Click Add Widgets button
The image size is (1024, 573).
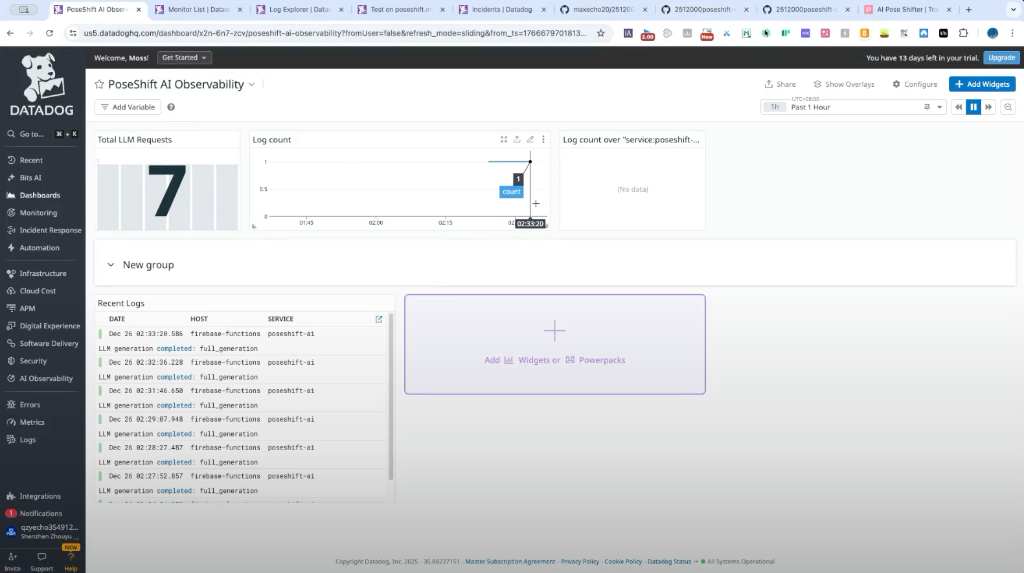point(982,84)
